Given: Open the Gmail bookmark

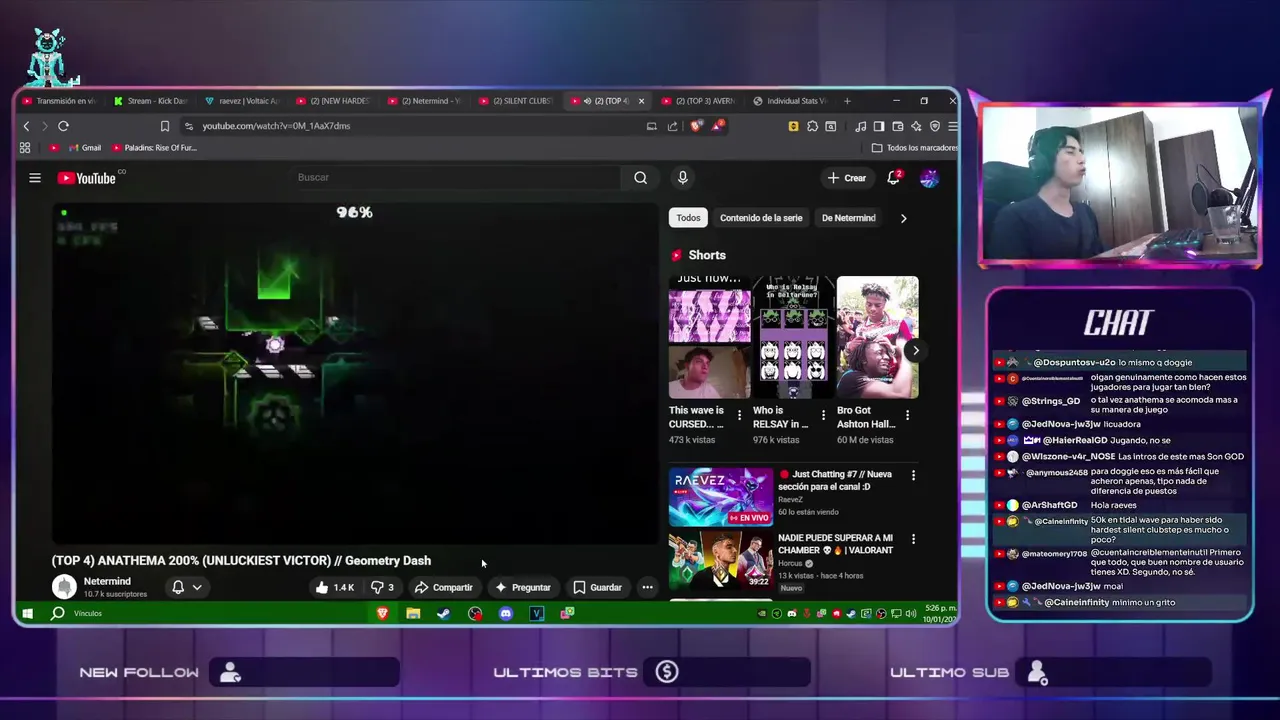Looking at the screenshot, I should [x=84, y=148].
